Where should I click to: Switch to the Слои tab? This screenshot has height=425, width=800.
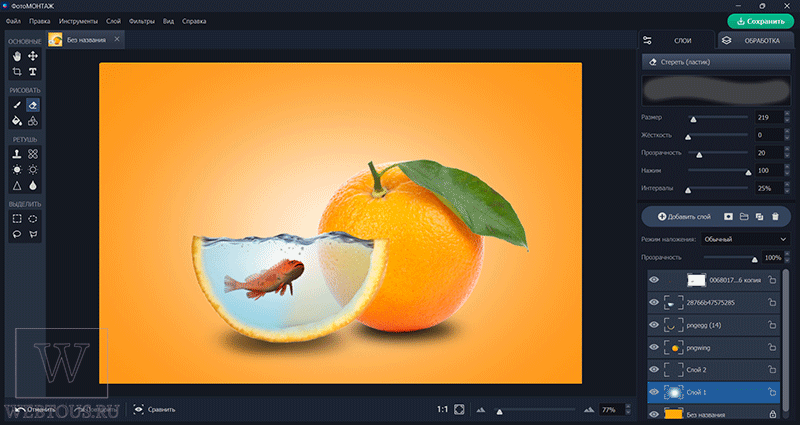point(676,40)
